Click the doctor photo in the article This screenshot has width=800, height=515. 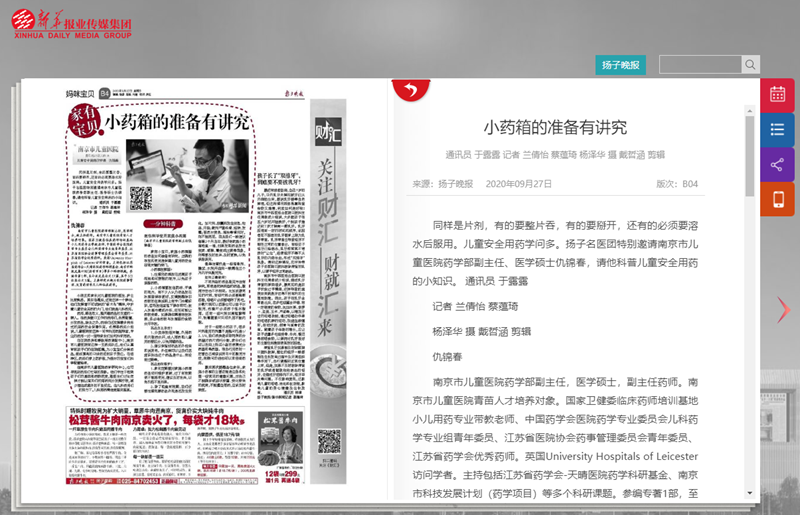(x=187, y=176)
